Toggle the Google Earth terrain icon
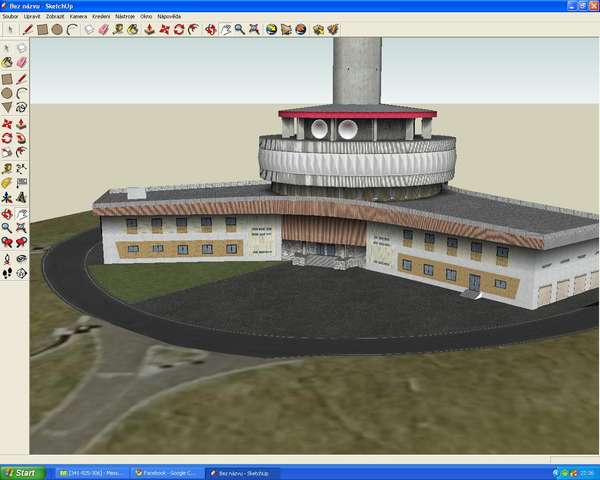 (x=286, y=29)
